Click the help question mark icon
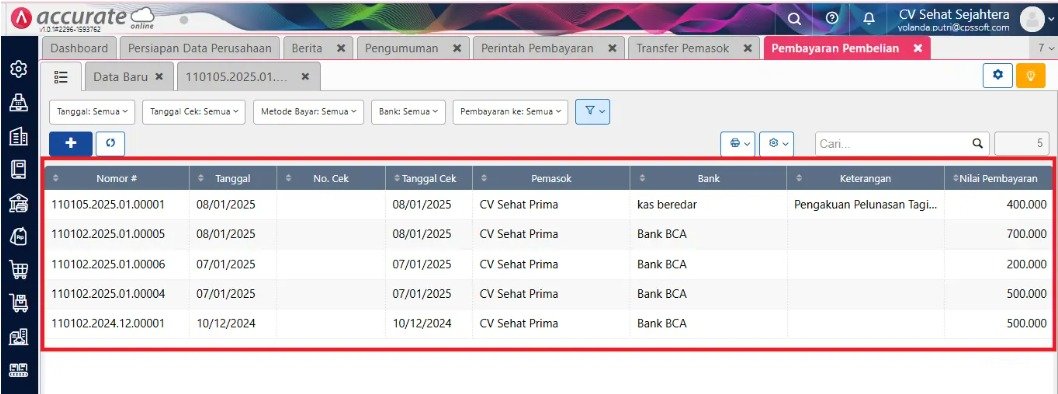The height and width of the screenshot is (394, 1058). coord(832,19)
